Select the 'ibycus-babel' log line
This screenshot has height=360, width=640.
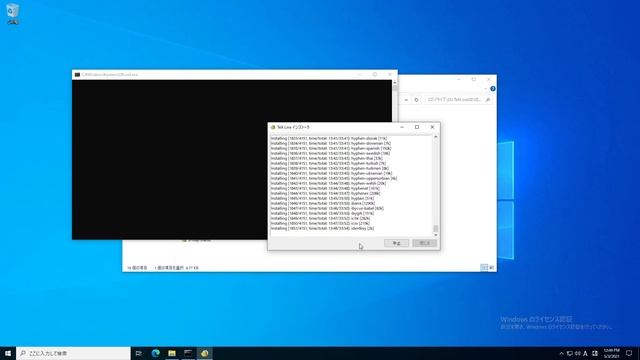point(327,208)
